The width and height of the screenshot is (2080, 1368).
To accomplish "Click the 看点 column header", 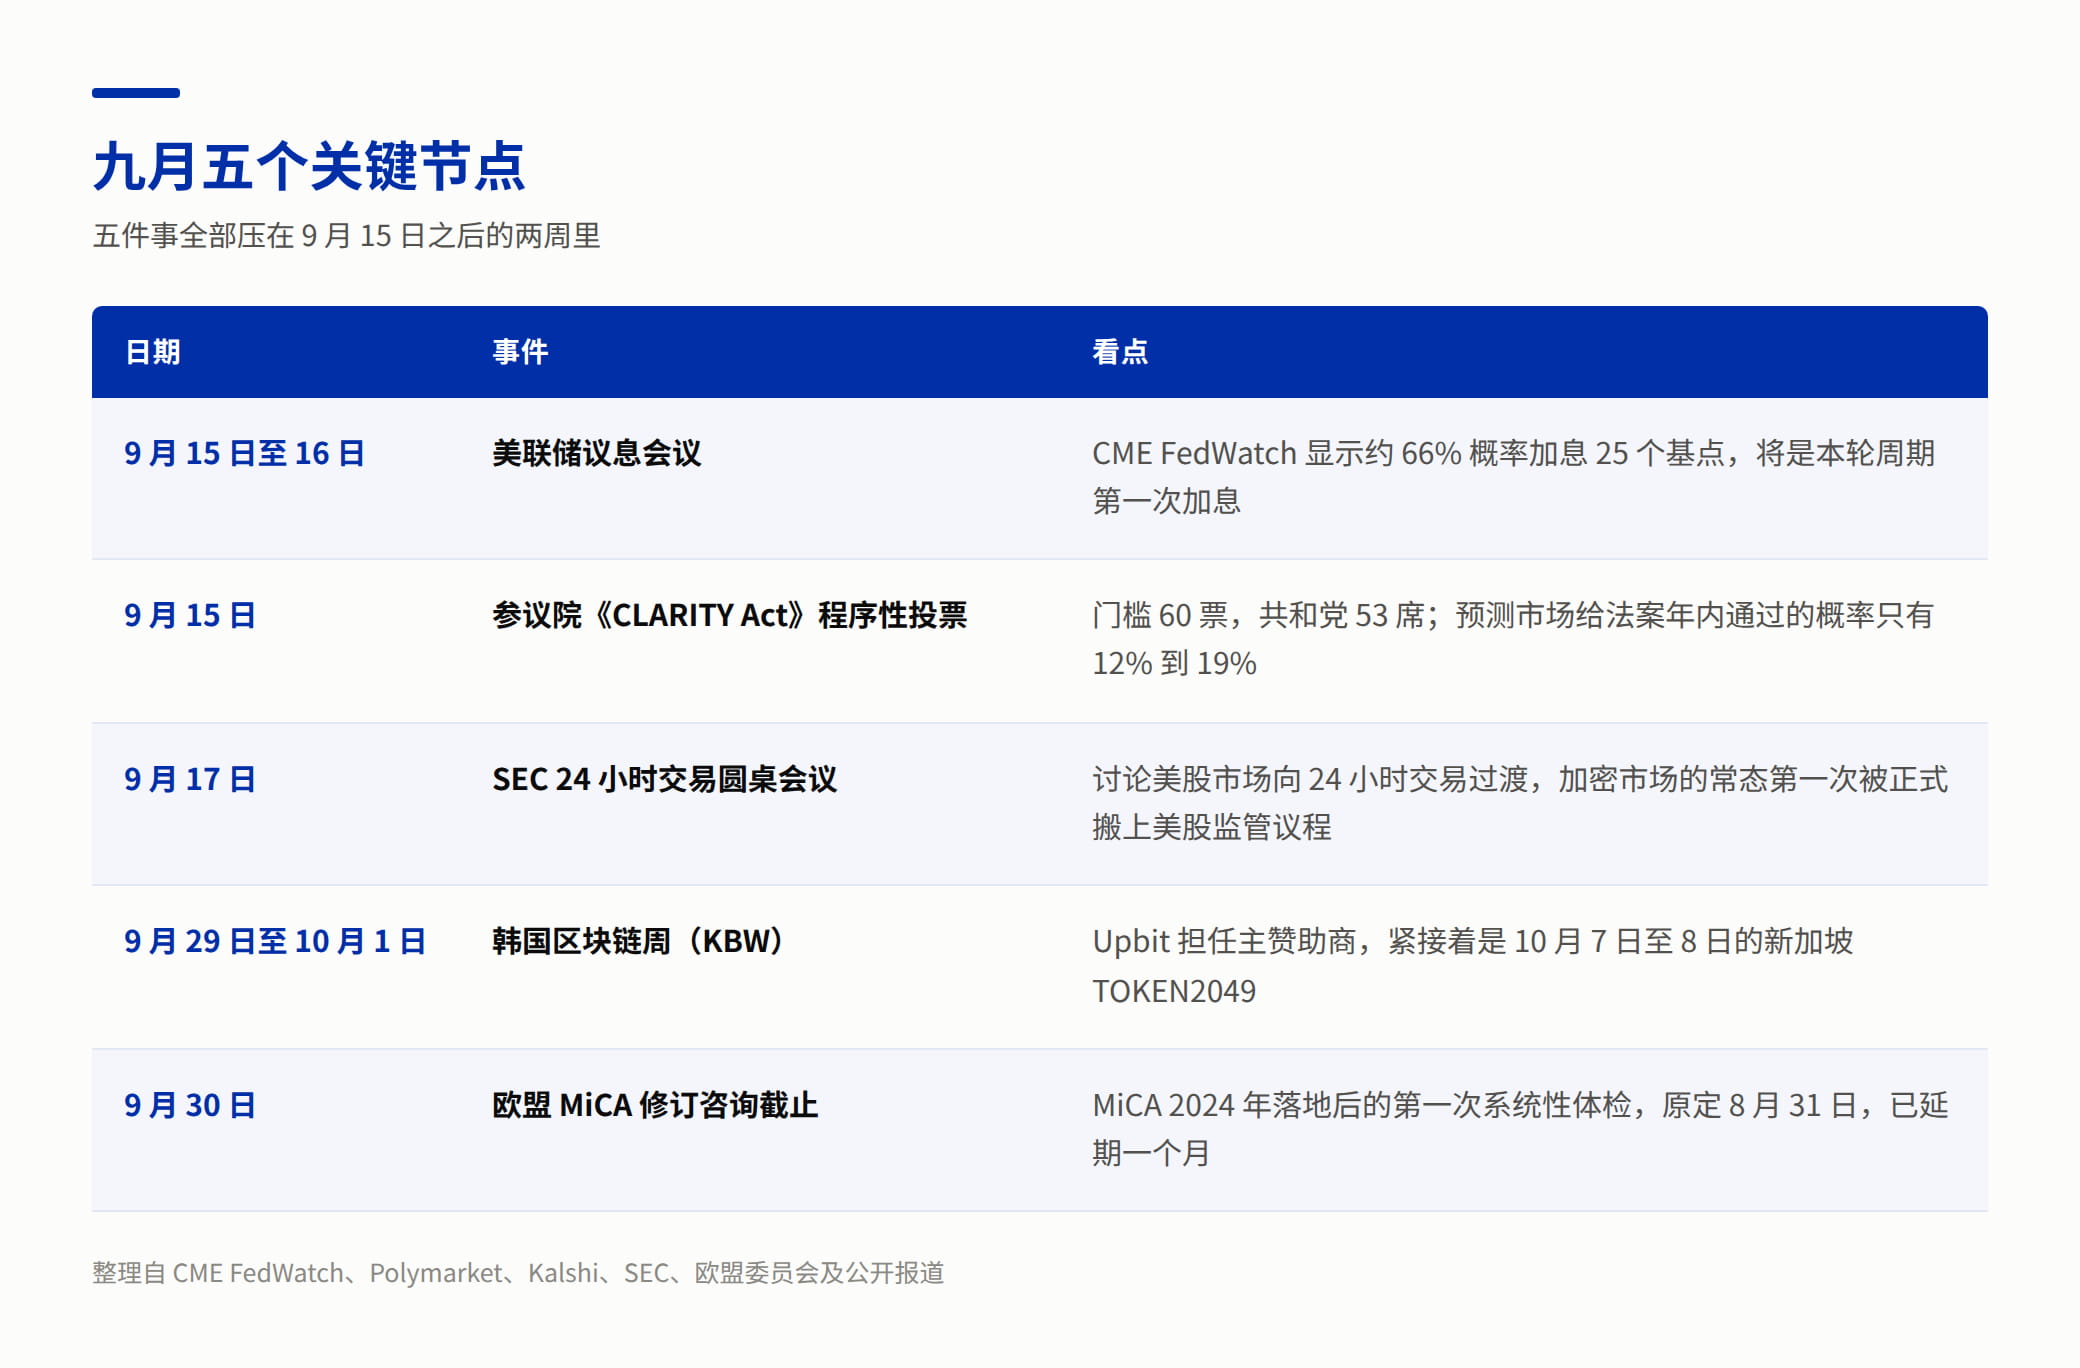I will 1120,352.
